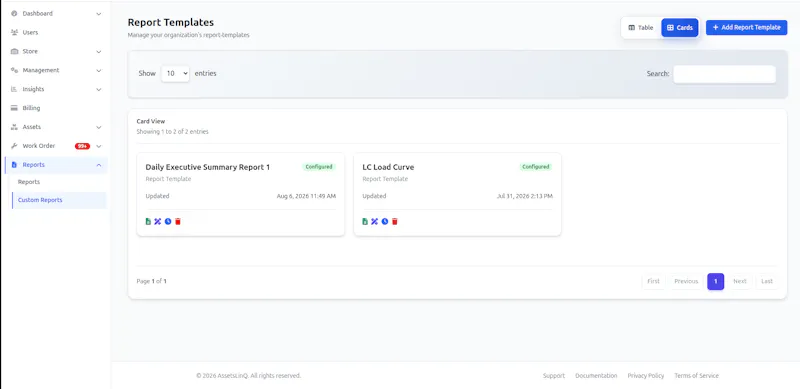The image size is (800, 389).
Task: Collapse the Reports menu chevron
Action: [98, 165]
